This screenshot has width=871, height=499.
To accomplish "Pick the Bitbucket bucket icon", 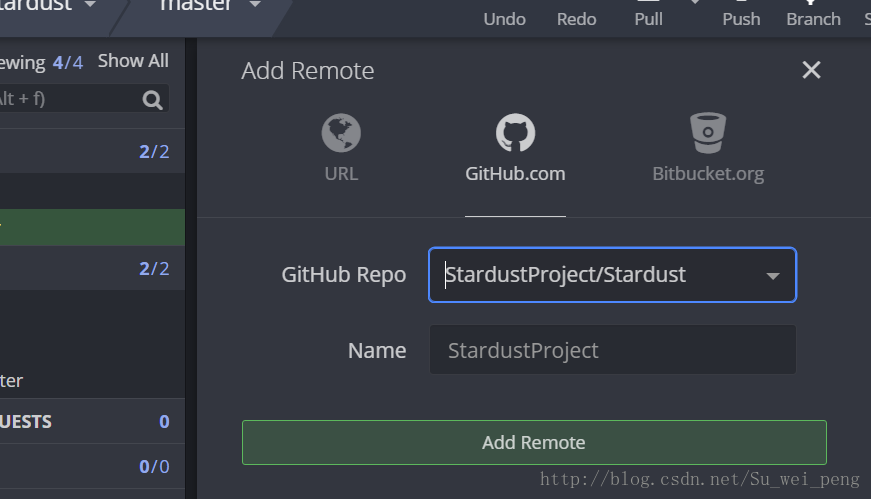I will pyautogui.click(x=708, y=133).
